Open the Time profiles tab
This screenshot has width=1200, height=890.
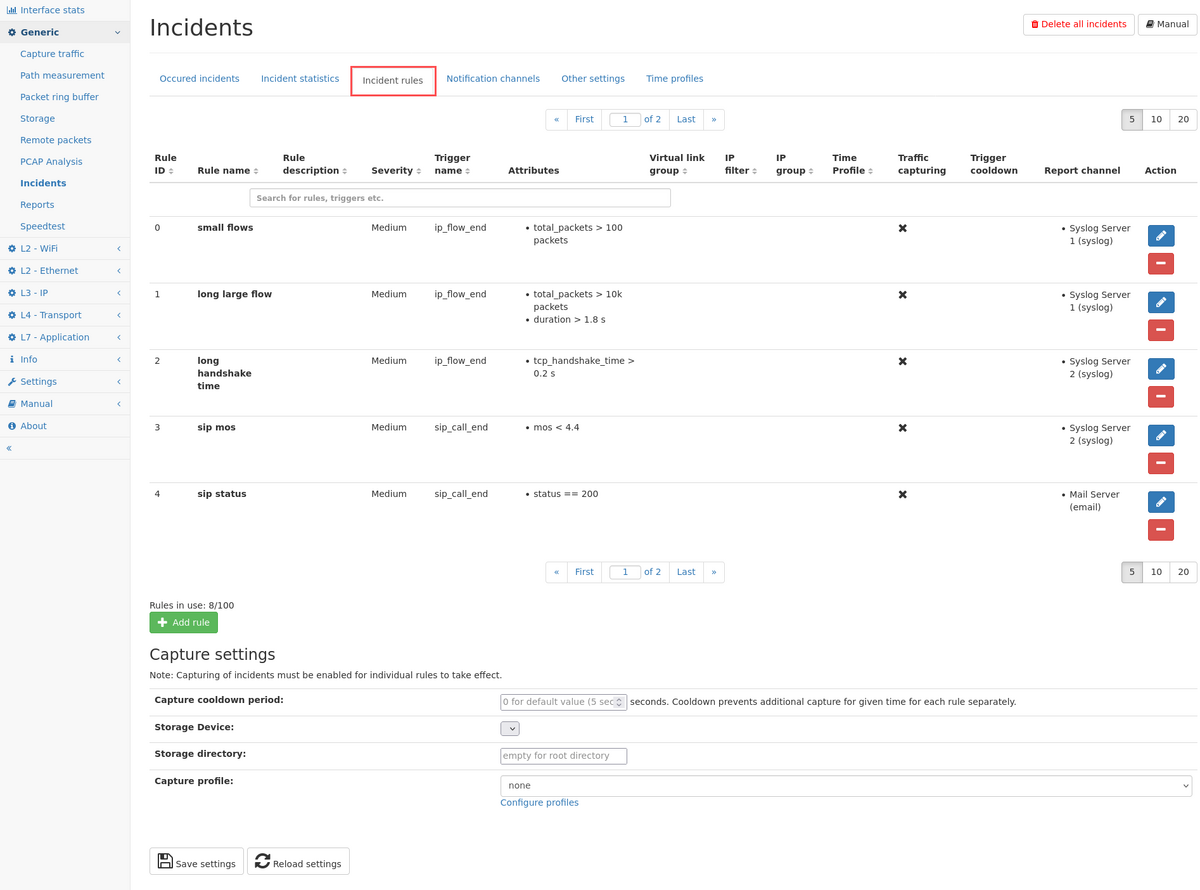tap(674, 79)
